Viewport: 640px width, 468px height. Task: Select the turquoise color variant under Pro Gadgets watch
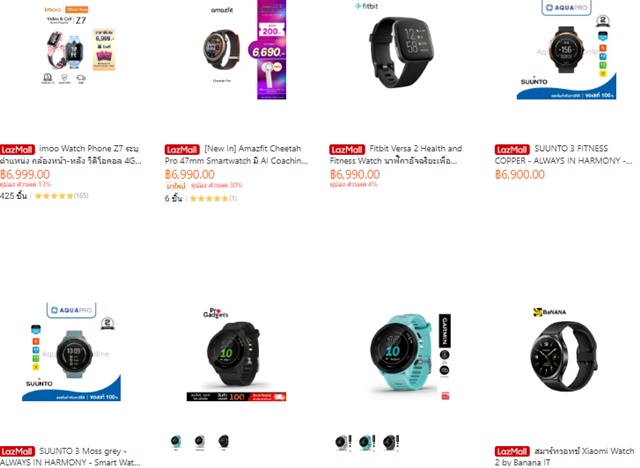point(176,442)
